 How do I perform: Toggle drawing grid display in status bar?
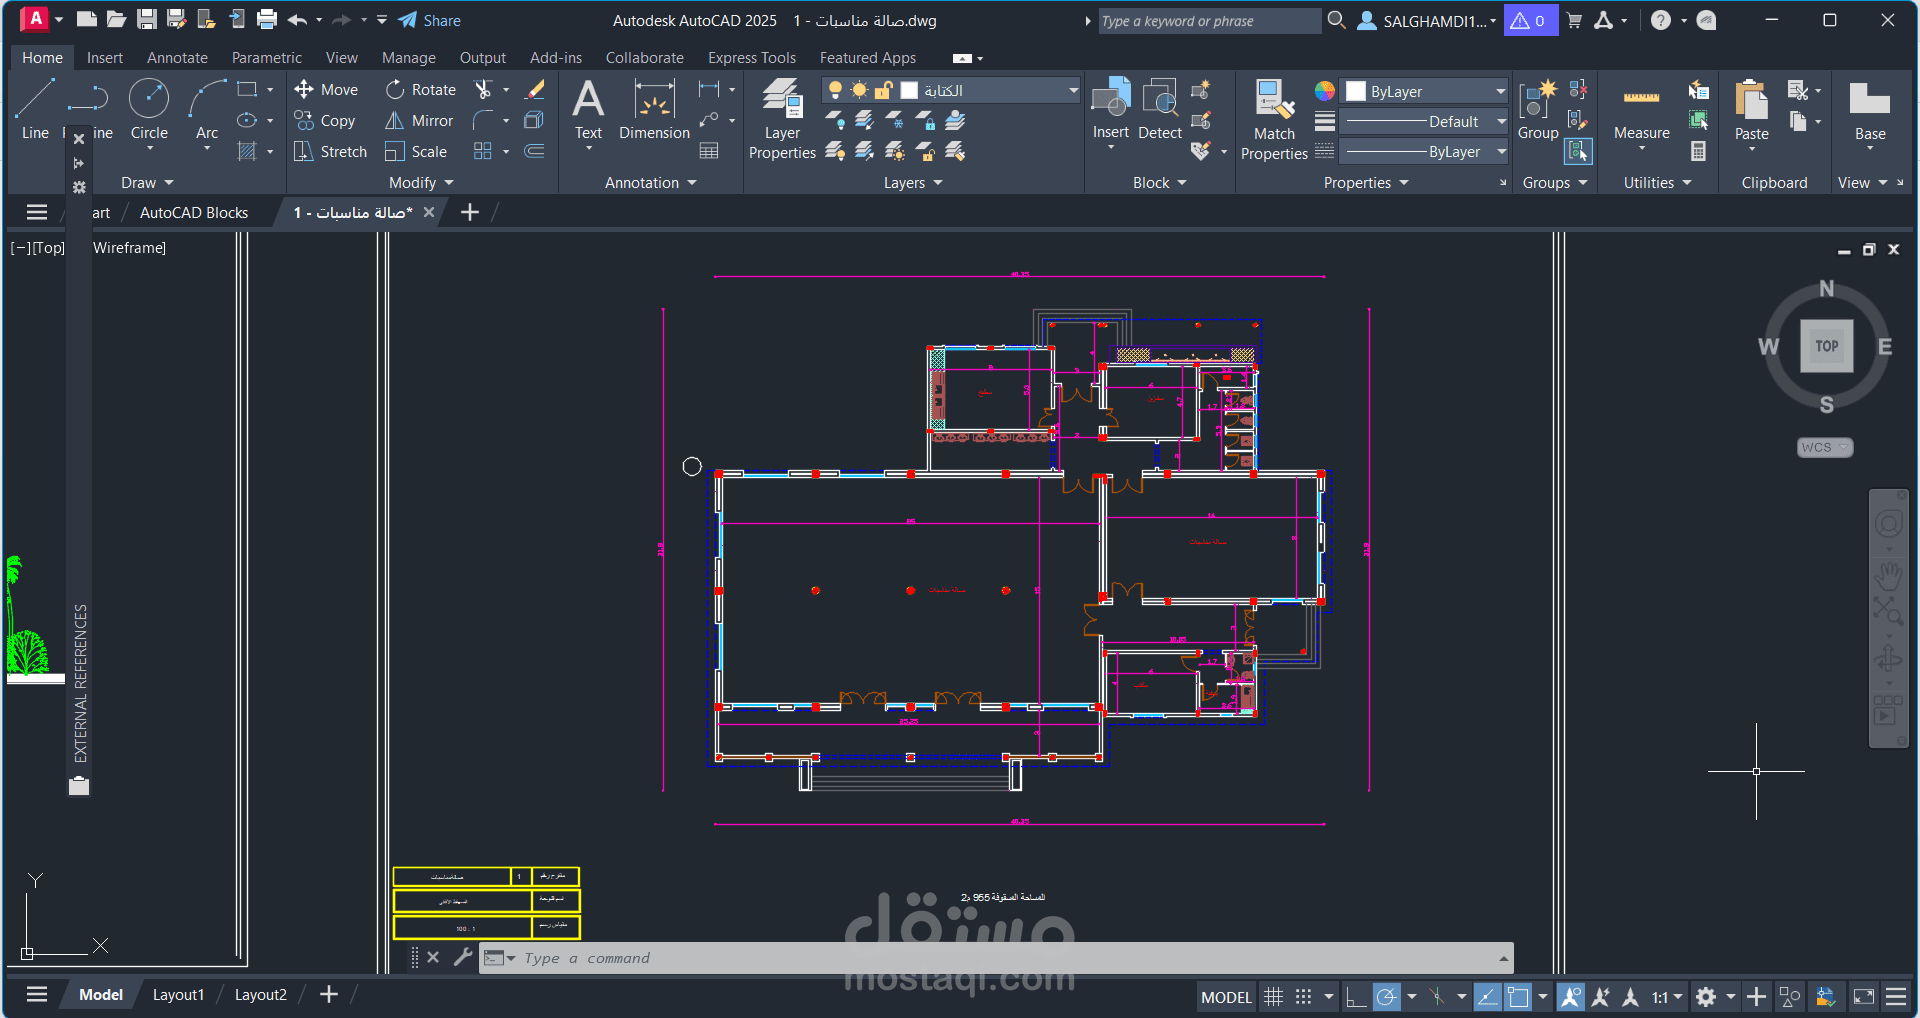coord(1273,997)
